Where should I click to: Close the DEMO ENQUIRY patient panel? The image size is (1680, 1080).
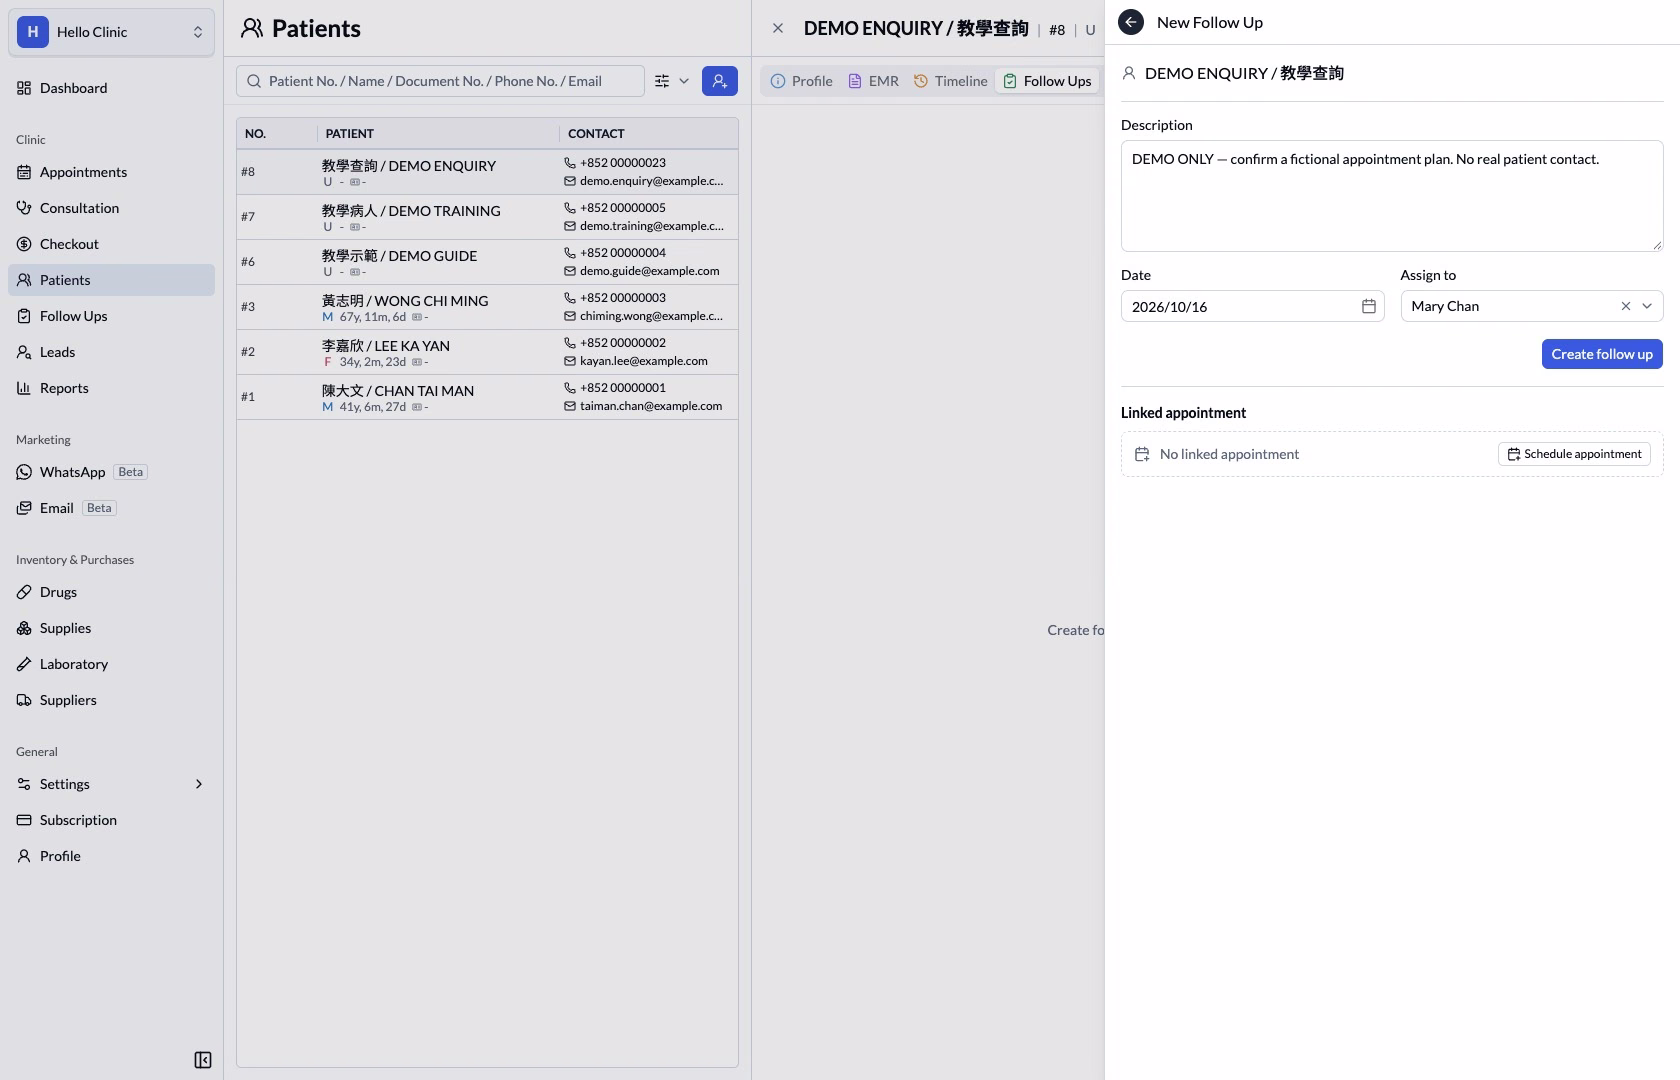[778, 28]
